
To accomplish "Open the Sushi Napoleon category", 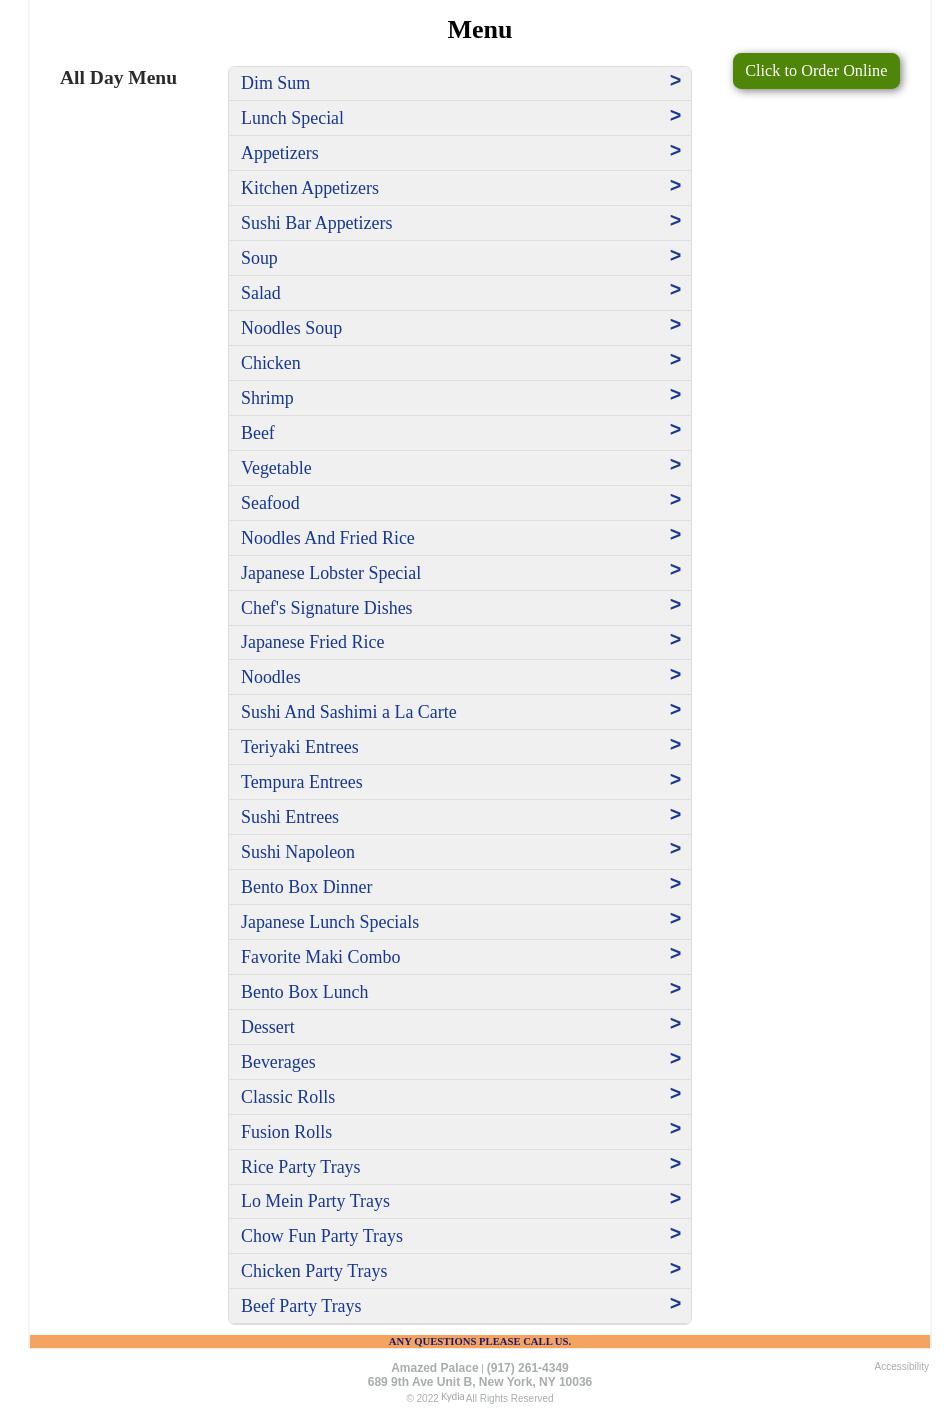I will coord(460,852).
